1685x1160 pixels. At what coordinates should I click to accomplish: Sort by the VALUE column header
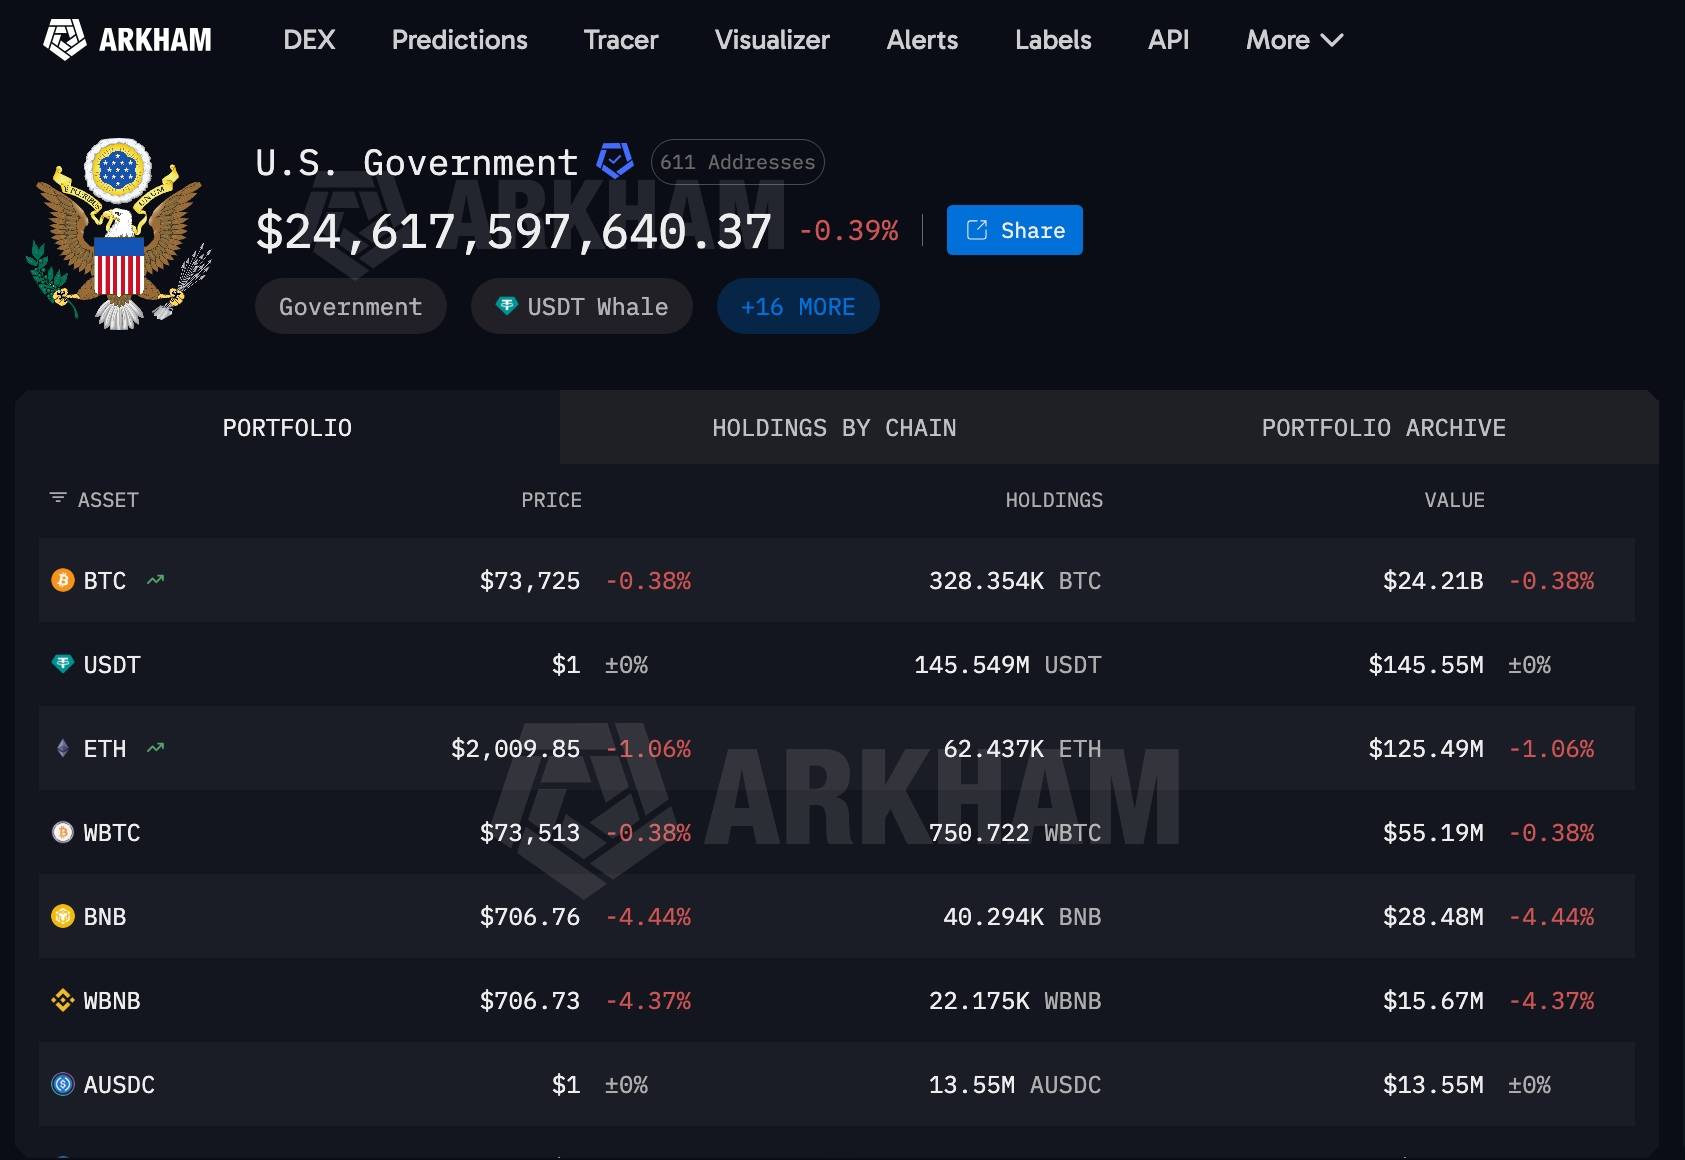(x=1454, y=500)
